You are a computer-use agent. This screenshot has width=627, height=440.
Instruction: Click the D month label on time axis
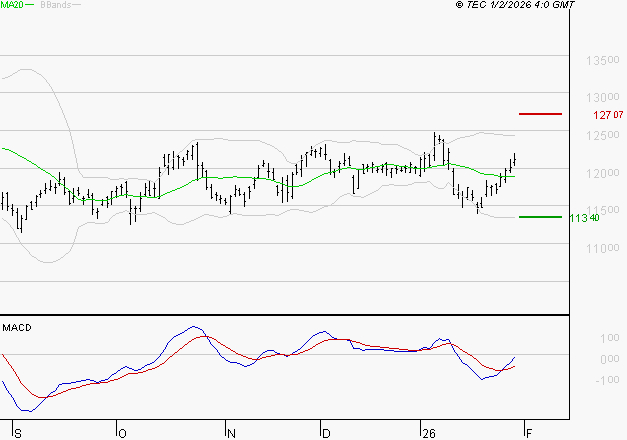click(325, 432)
